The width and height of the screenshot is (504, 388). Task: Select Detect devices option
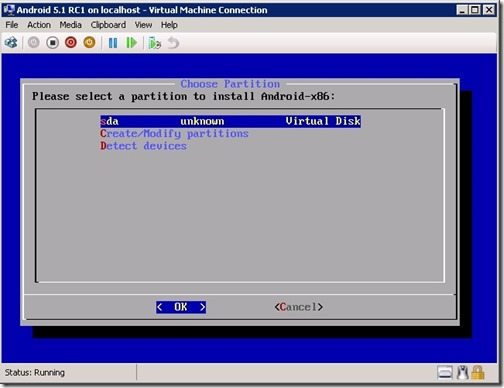tap(143, 146)
